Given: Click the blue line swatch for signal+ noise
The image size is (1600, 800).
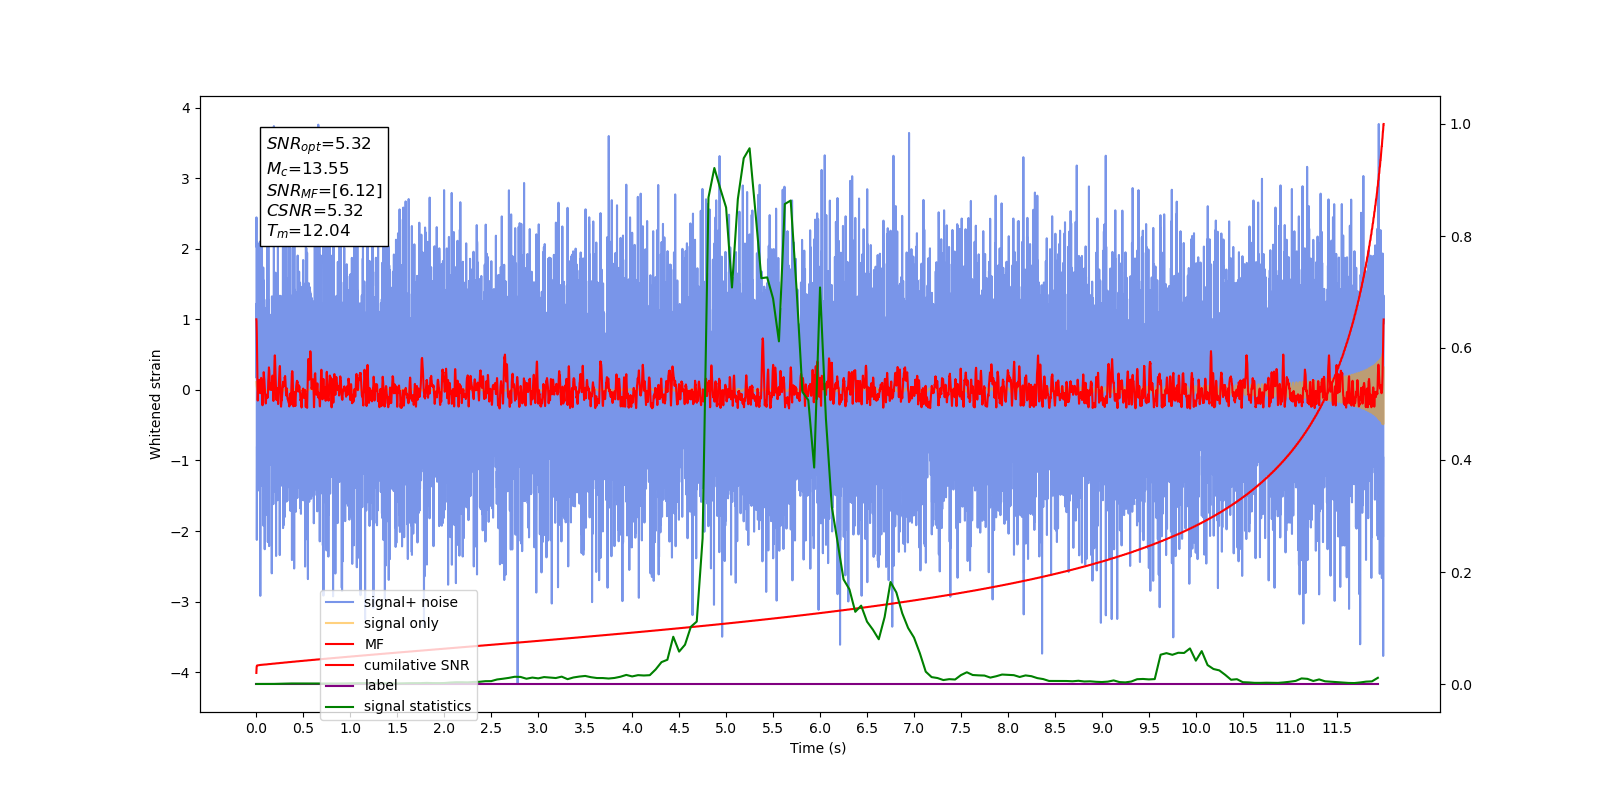Looking at the screenshot, I should (x=340, y=602).
